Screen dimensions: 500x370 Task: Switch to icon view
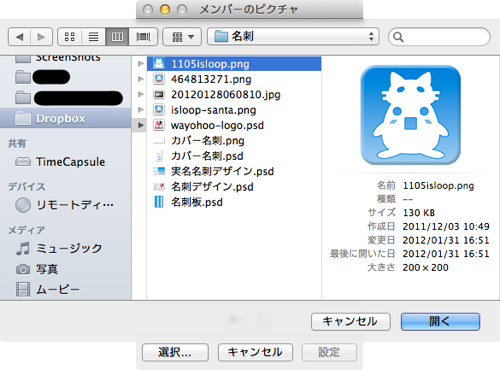70,37
